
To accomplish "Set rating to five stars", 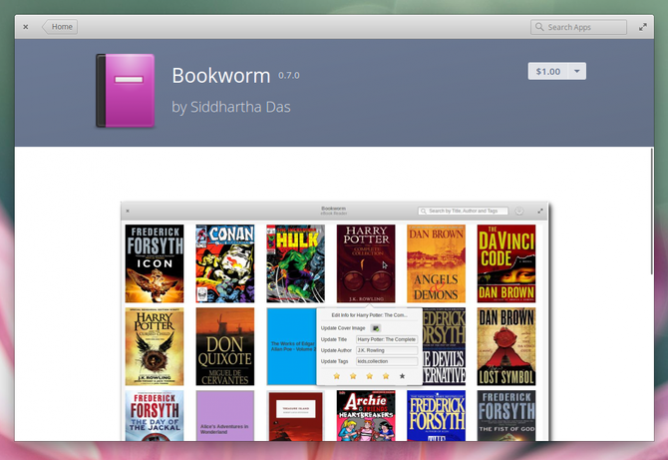I will point(402,376).
